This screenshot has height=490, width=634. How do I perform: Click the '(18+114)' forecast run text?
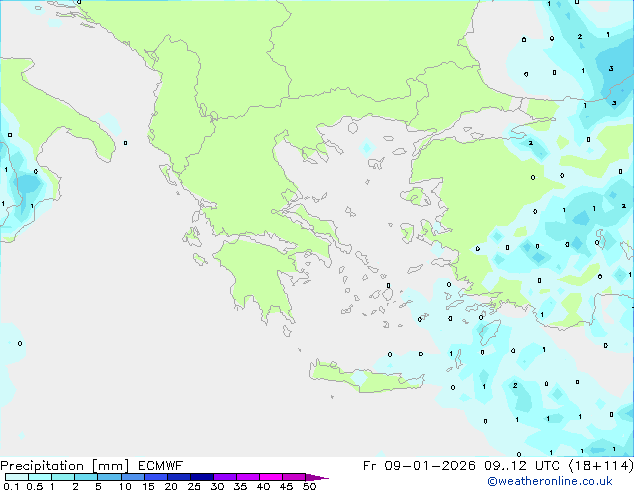tap(601, 466)
